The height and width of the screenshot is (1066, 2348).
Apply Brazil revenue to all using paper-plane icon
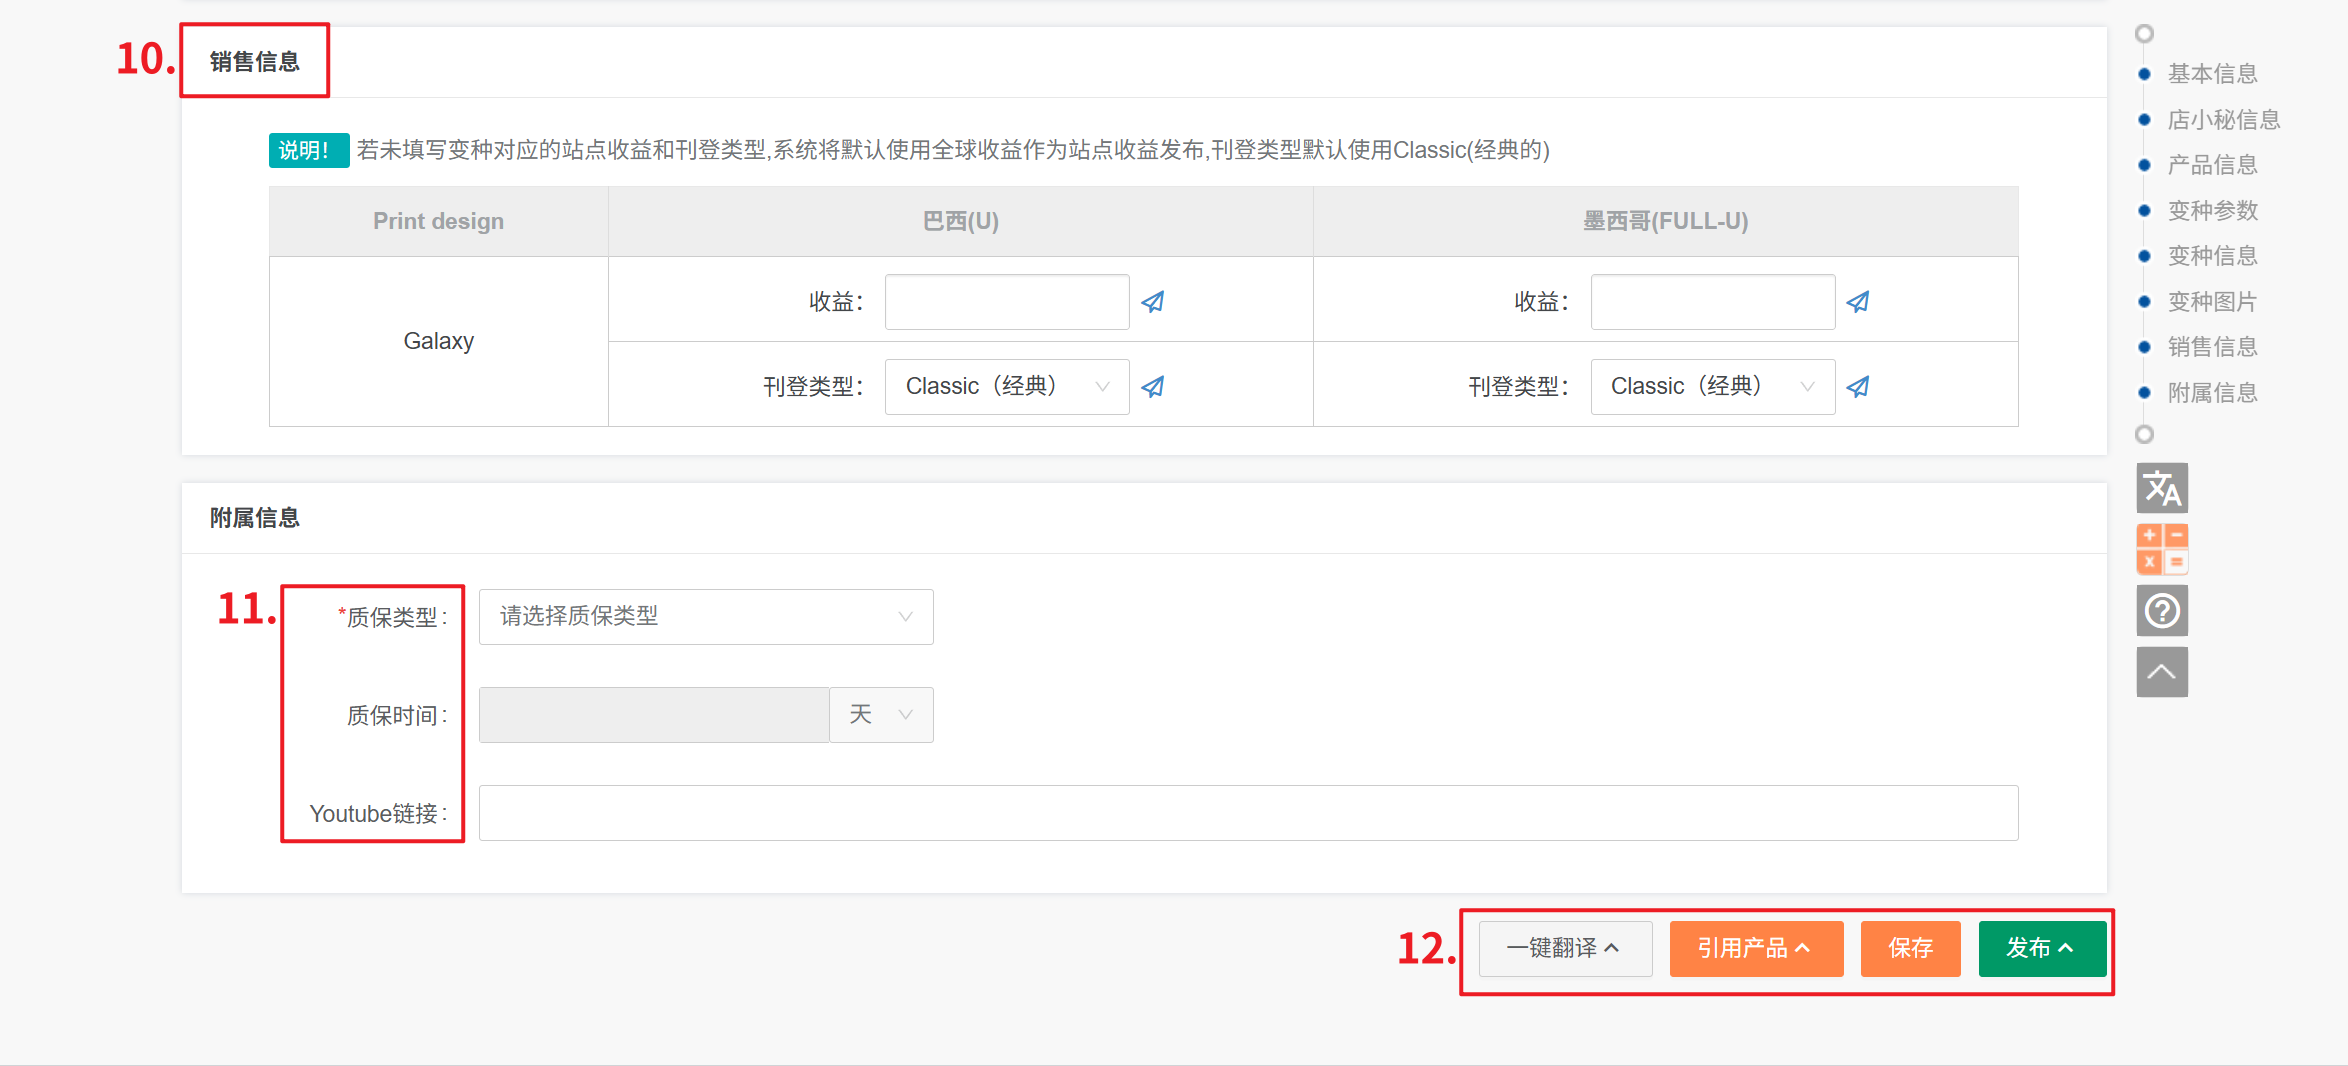coord(1153,302)
